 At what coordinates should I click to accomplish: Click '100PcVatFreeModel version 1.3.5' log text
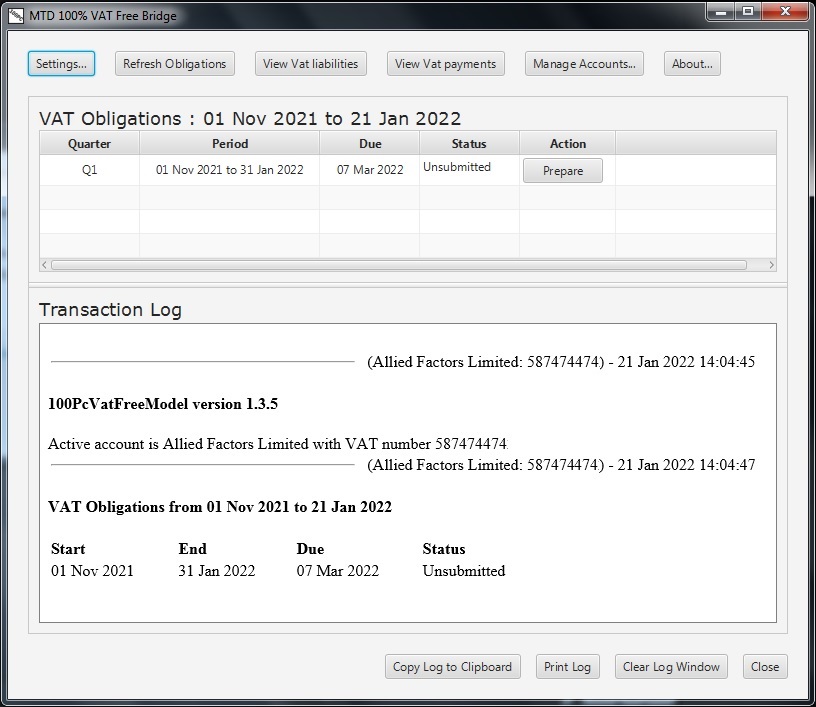[x=163, y=404]
